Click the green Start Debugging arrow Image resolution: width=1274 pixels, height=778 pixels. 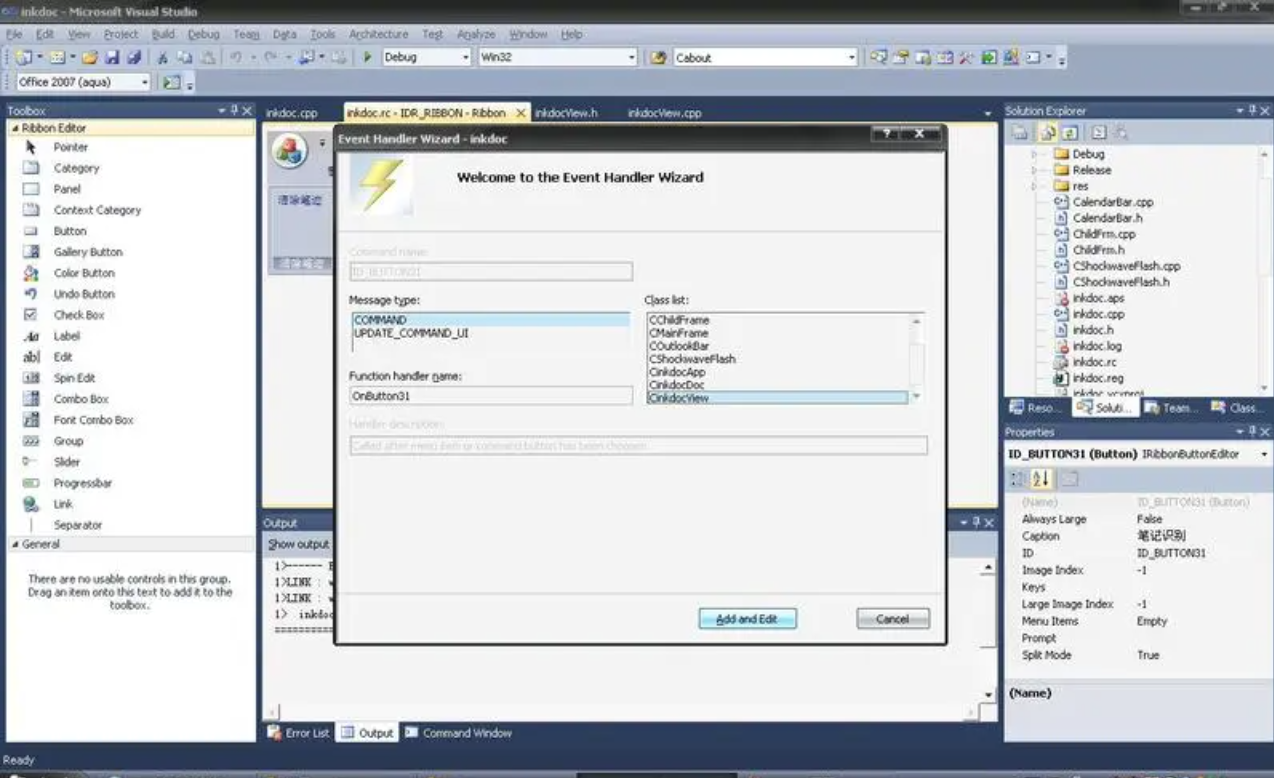coord(368,57)
